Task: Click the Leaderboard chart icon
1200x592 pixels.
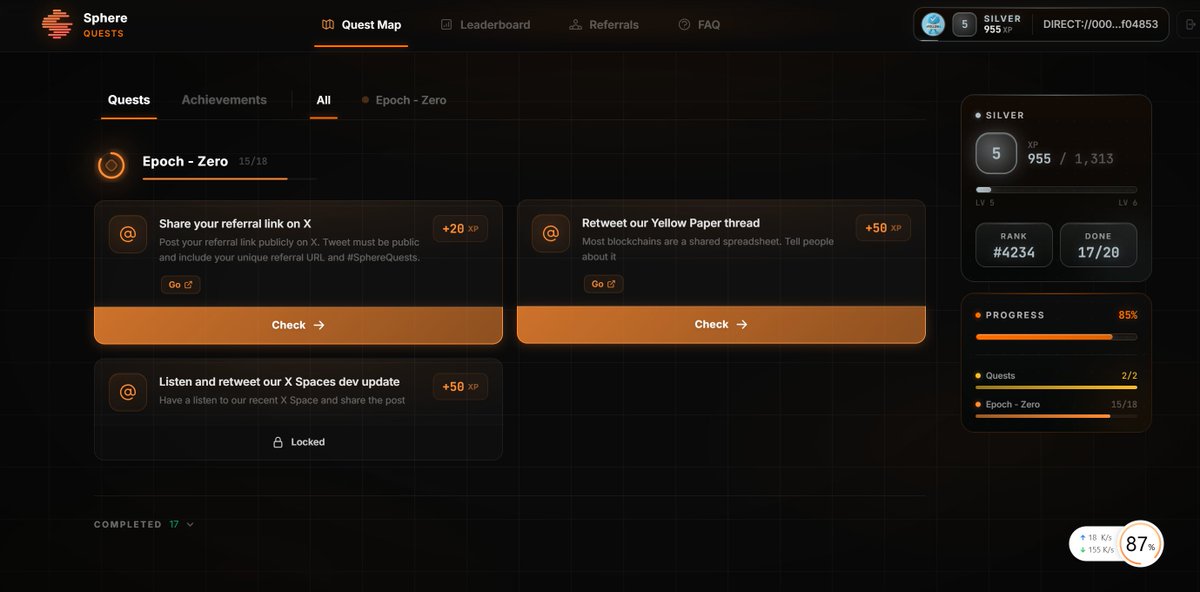Action: coord(446,24)
